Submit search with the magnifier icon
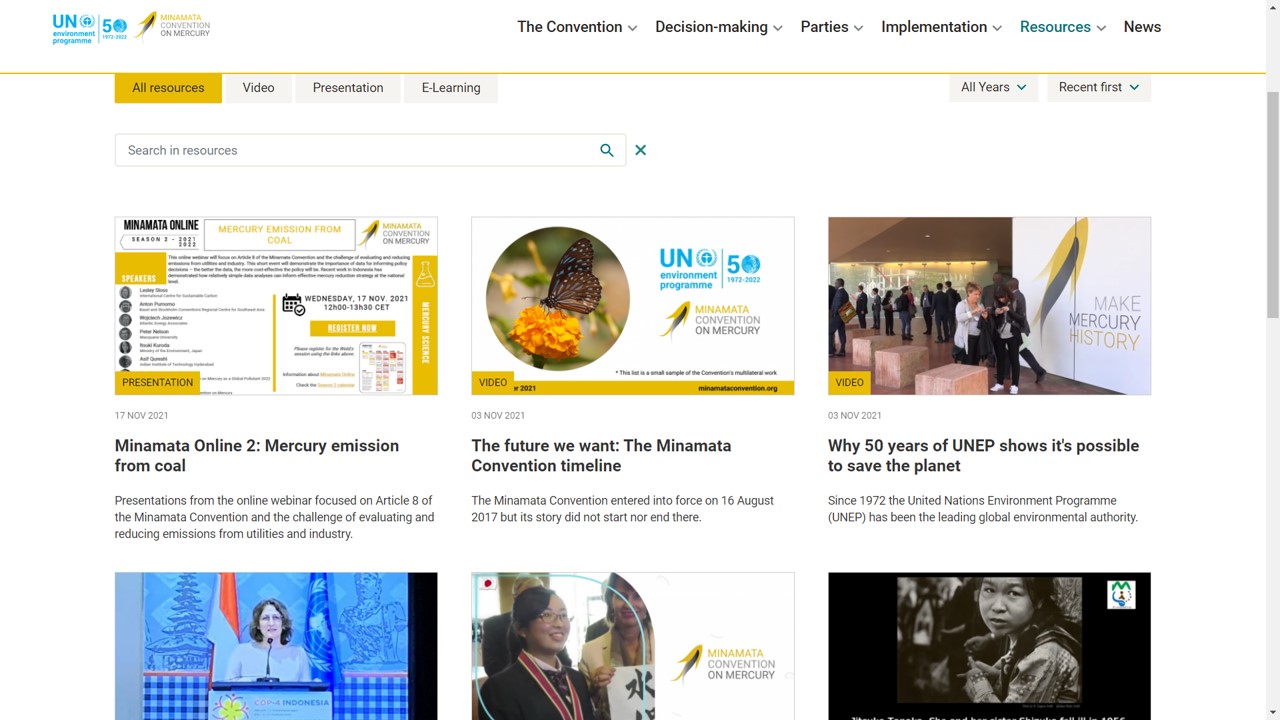This screenshot has height=720, width=1280. coord(606,150)
